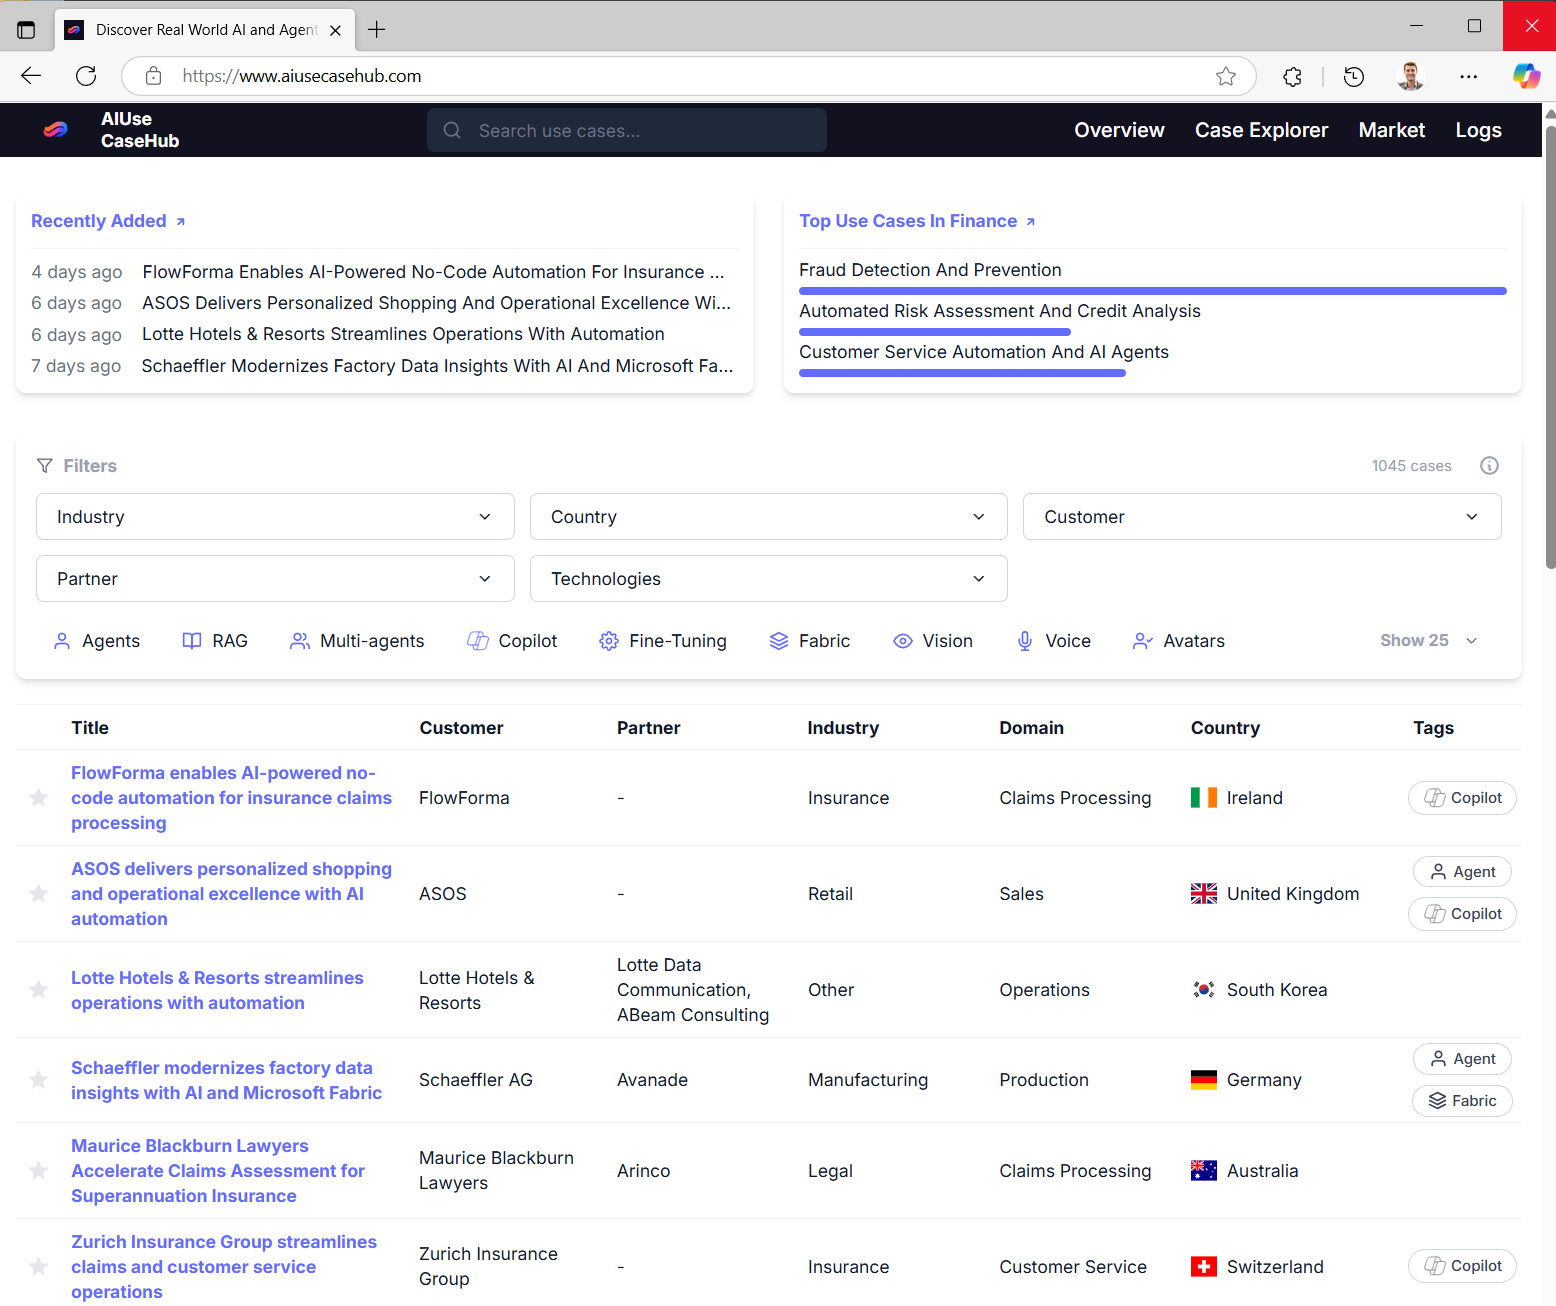Open a new browser tab
Image resolution: width=1556 pixels, height=1306 pixels.
[377, 30]
